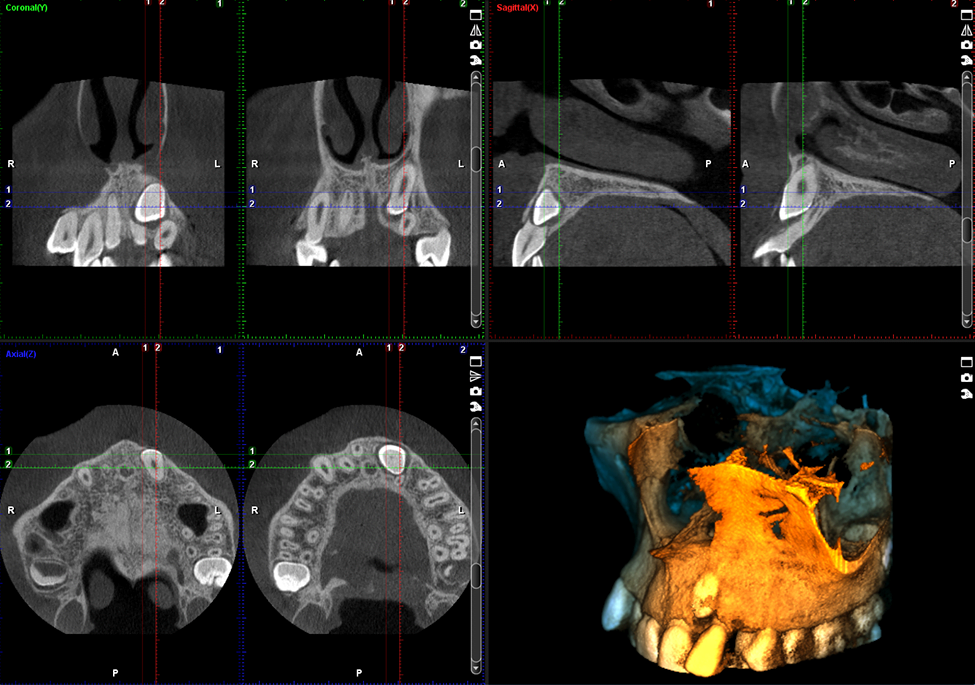Click the Coronal scrollbar down arrow
Screen dimensions: 975x685
coord(476,322)
